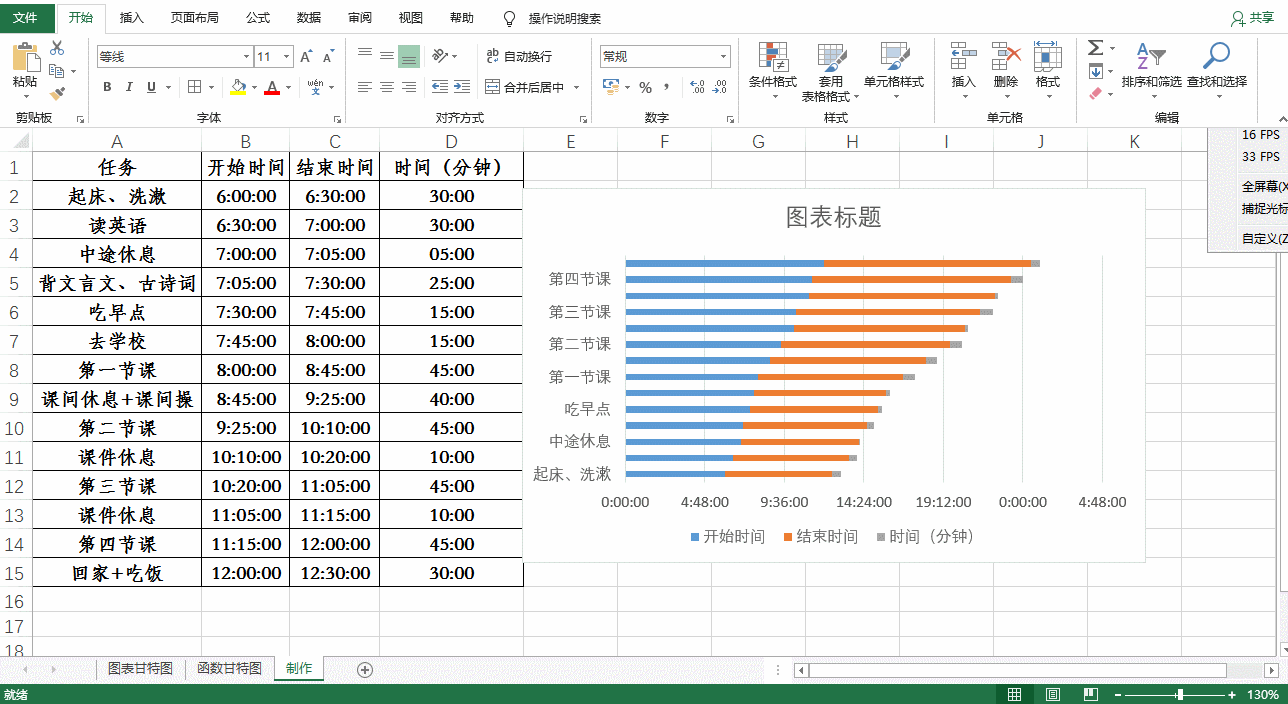Apply comma style format
The image size is (1288, 704).
point(667,87)
